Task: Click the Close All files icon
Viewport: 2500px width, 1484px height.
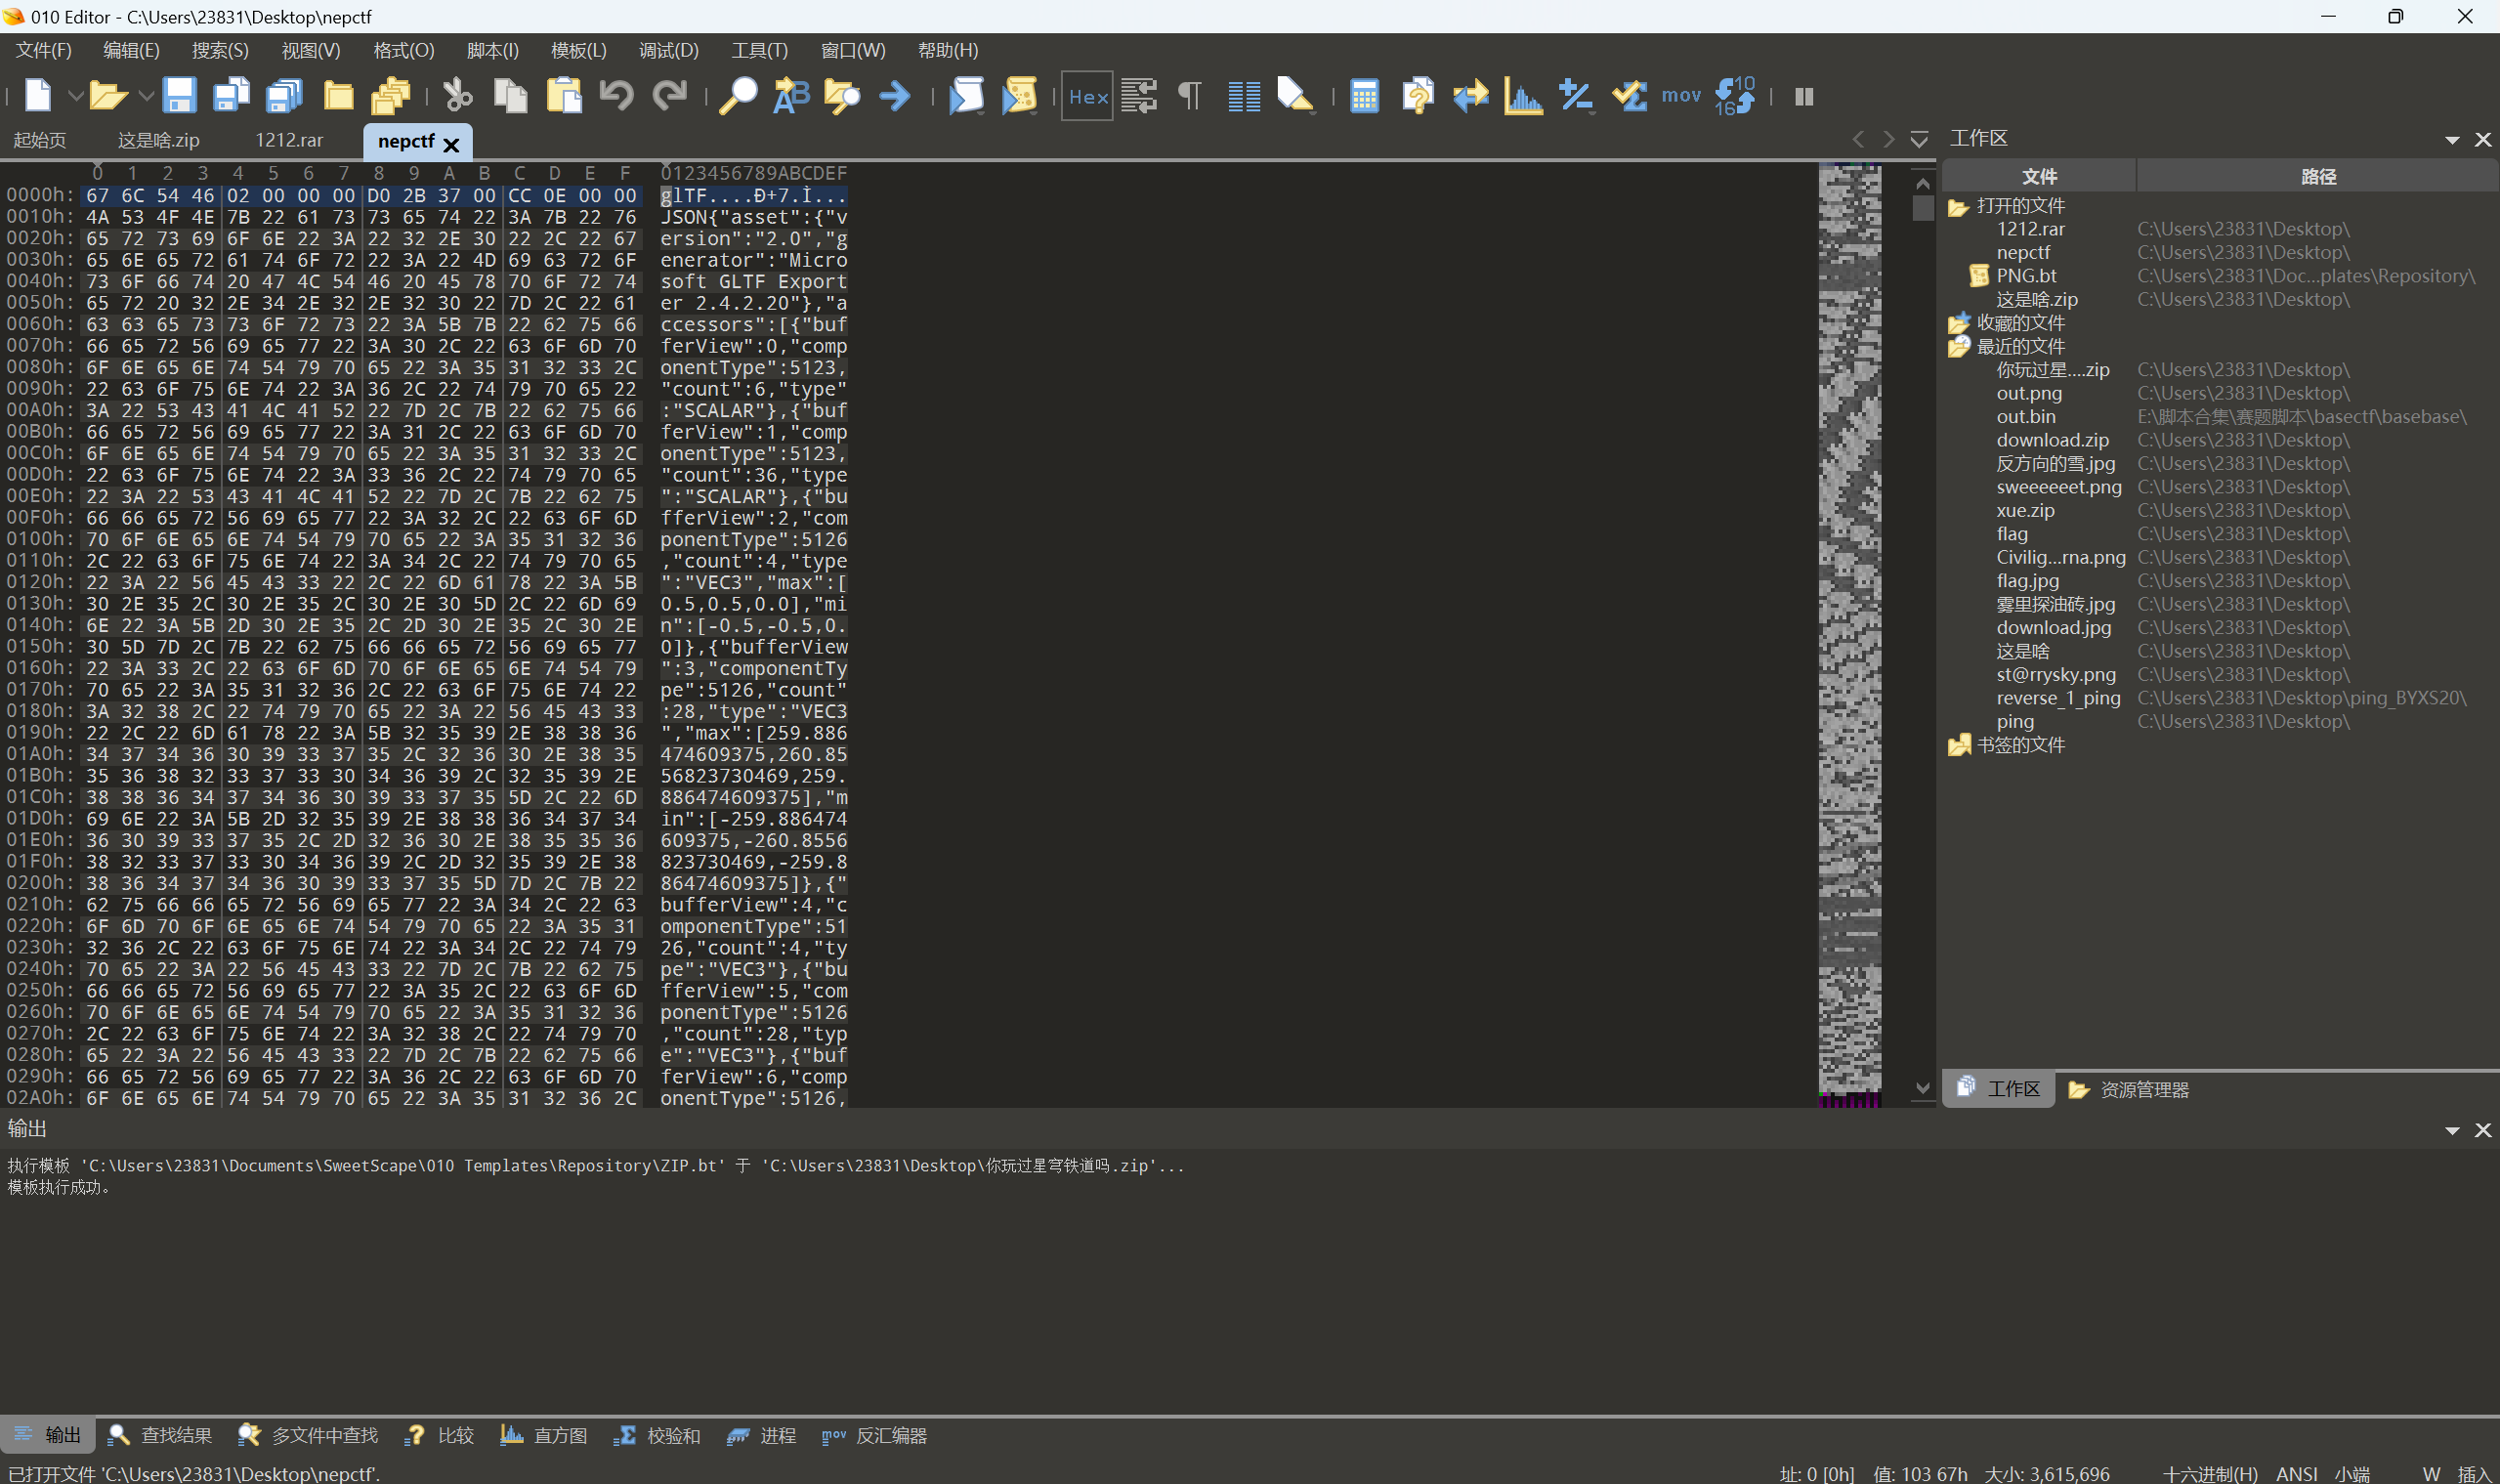Action: [x=391, y=96]
